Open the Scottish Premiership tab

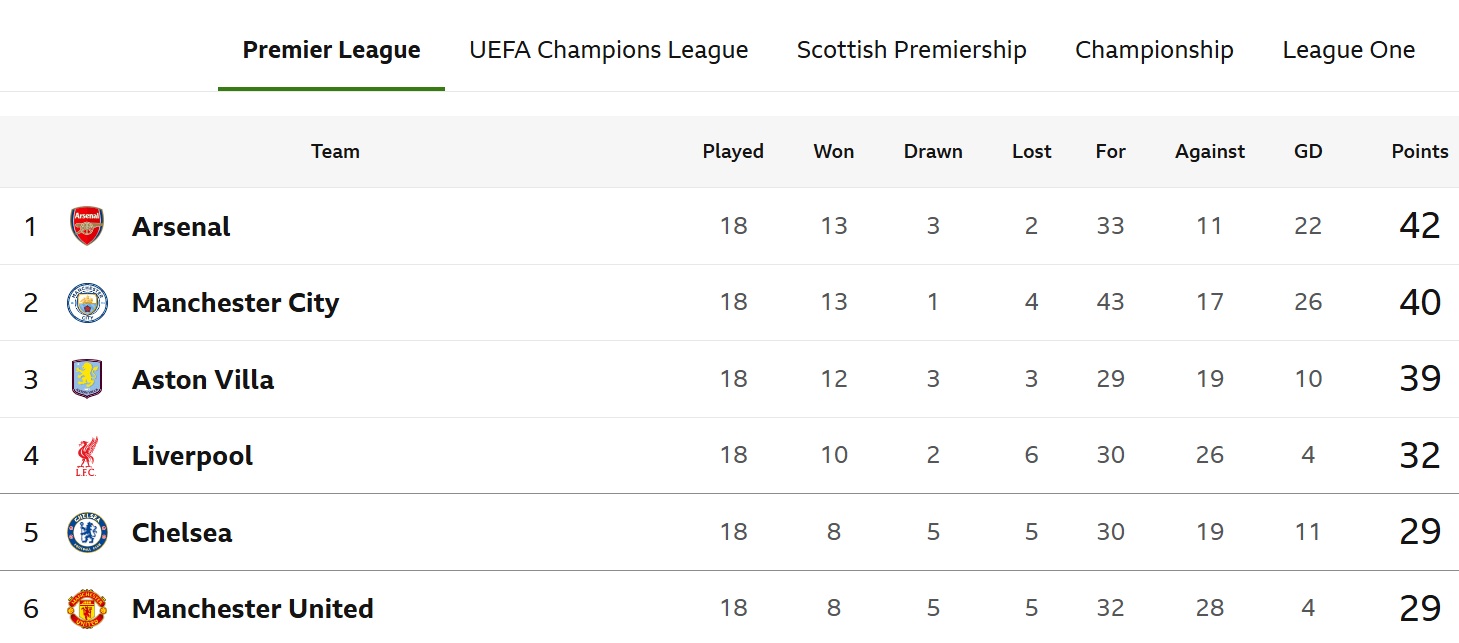911,50
